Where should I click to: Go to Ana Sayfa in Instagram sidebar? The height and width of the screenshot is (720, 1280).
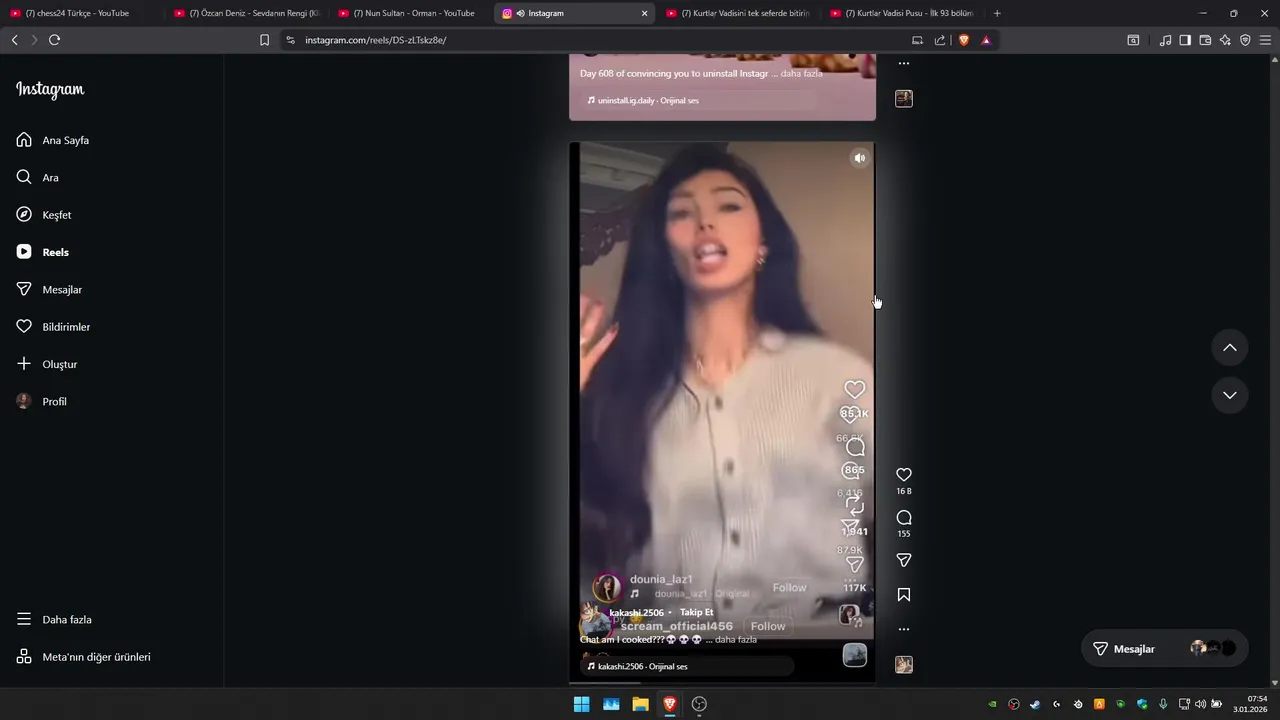coord(53,140)
